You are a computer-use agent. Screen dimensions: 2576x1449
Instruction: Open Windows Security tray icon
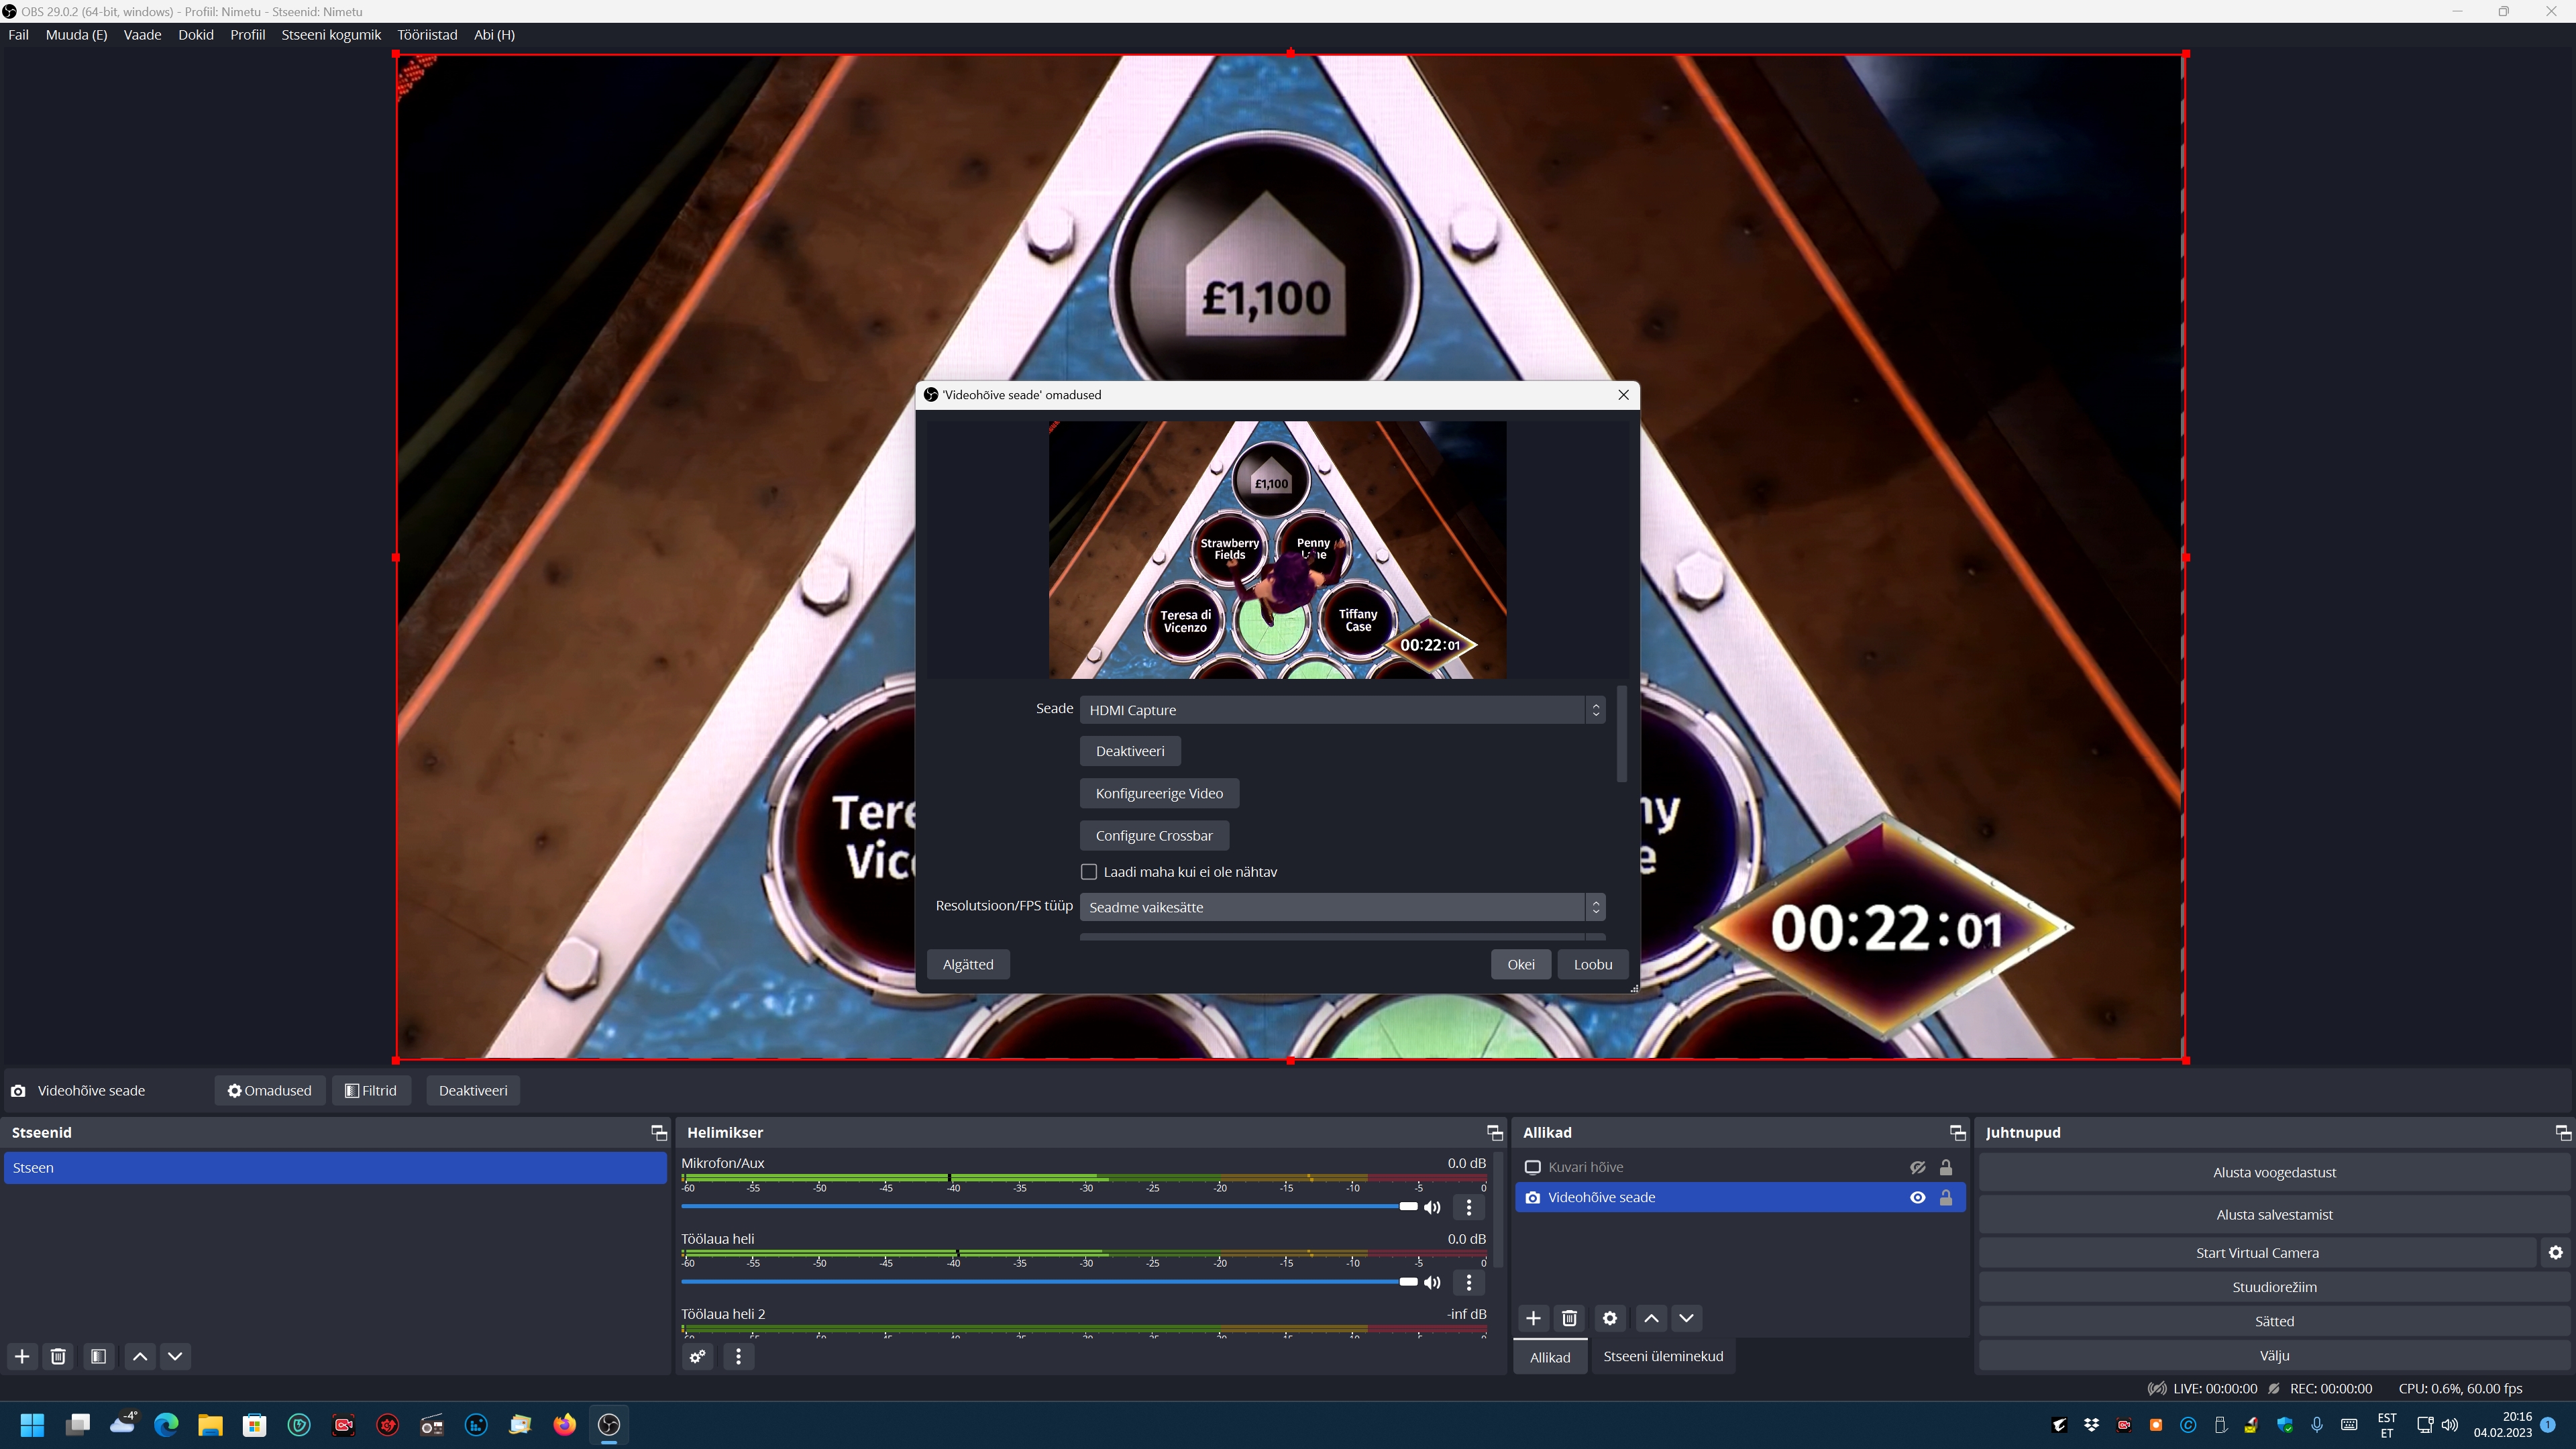2284,1424
